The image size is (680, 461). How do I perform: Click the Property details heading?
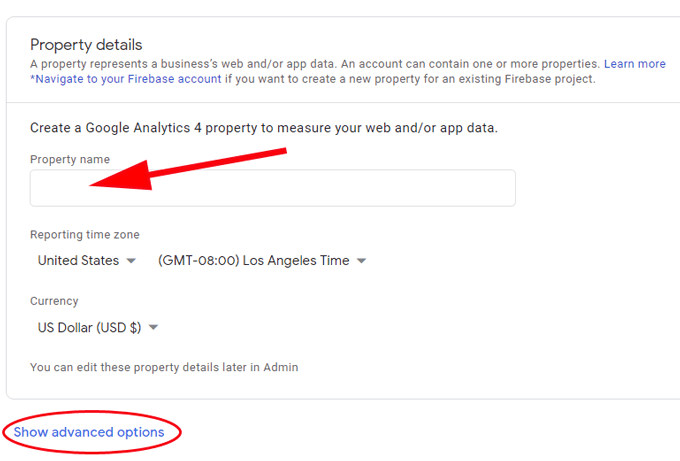[86, 44]
